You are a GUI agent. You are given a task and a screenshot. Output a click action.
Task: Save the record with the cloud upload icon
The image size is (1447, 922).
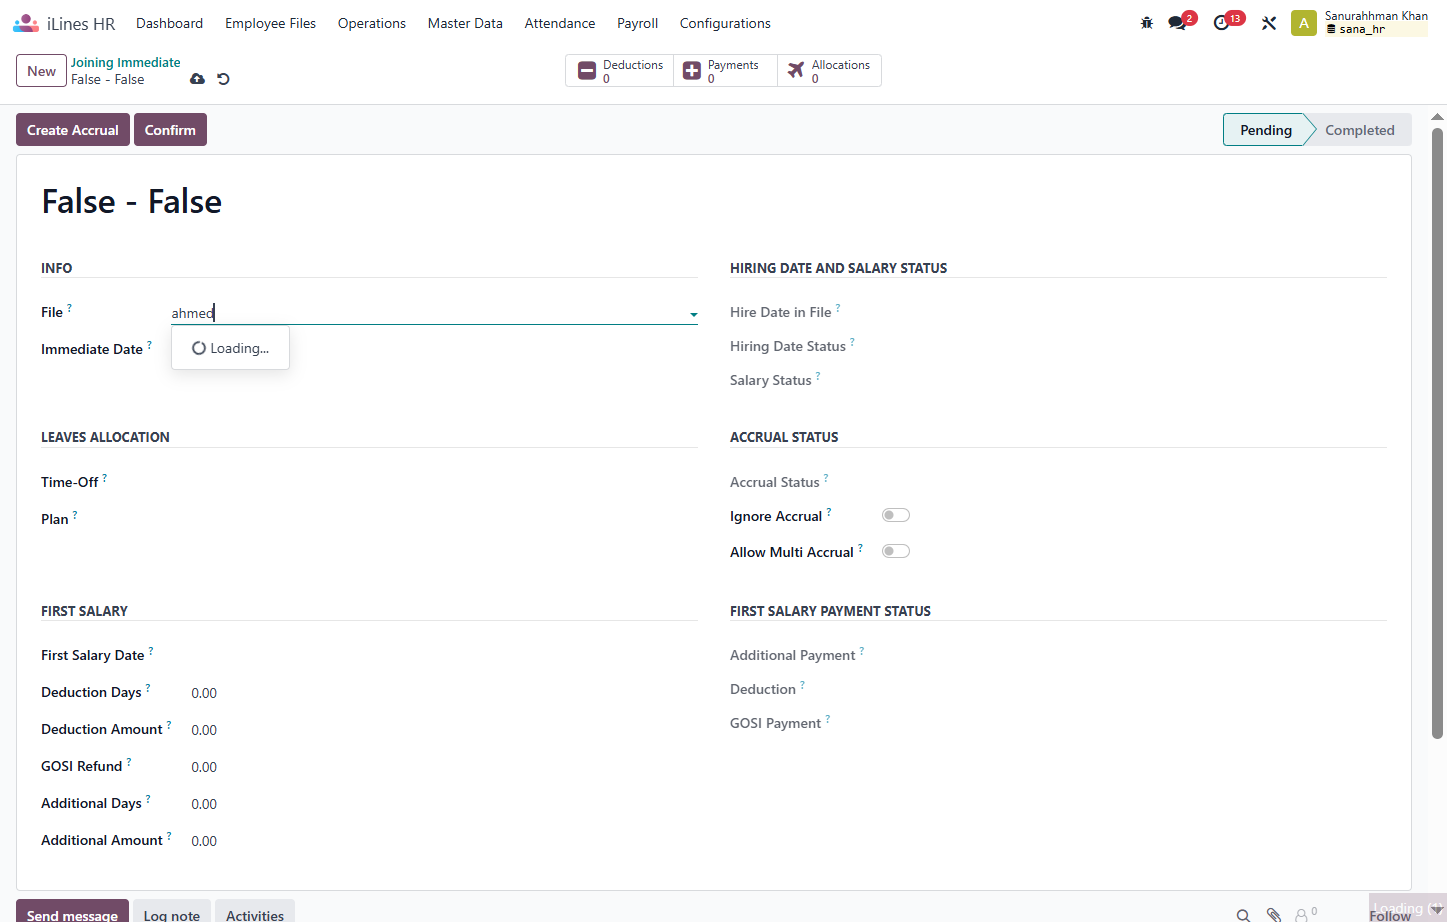click(x=197, y=79)
